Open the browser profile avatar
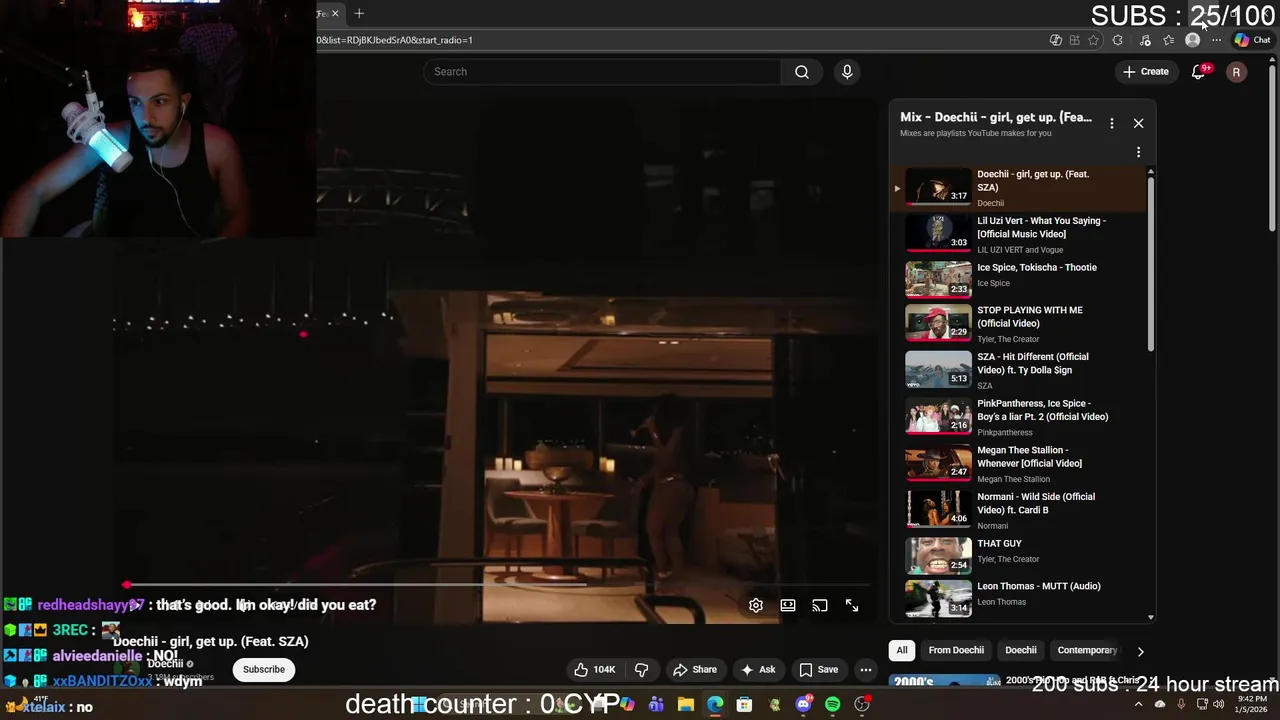This screenshot has height=720, width=1280. [1192, 40]
